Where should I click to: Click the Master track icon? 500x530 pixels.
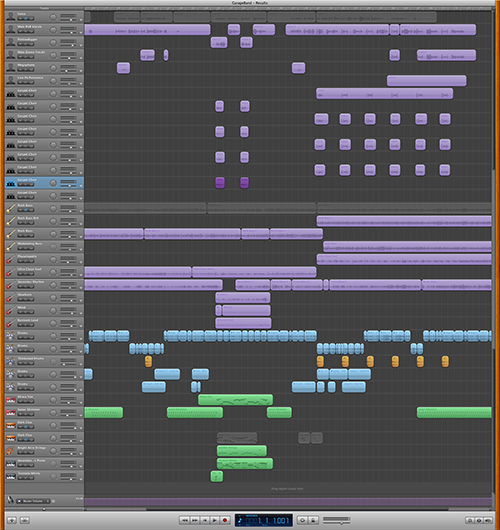tap(10, 501)
